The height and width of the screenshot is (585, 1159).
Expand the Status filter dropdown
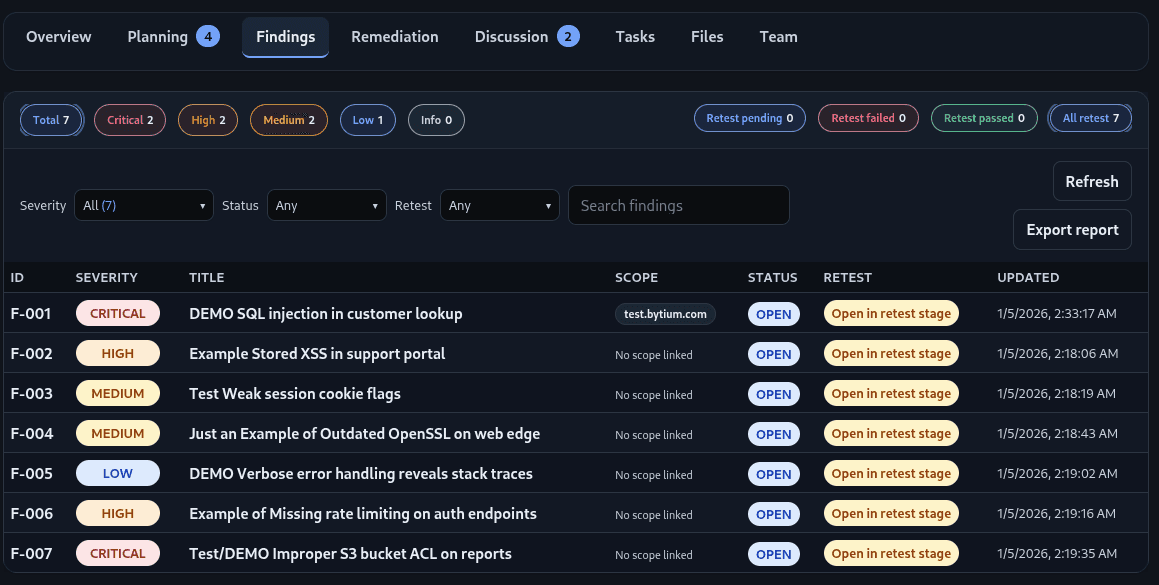pos(326,205)
